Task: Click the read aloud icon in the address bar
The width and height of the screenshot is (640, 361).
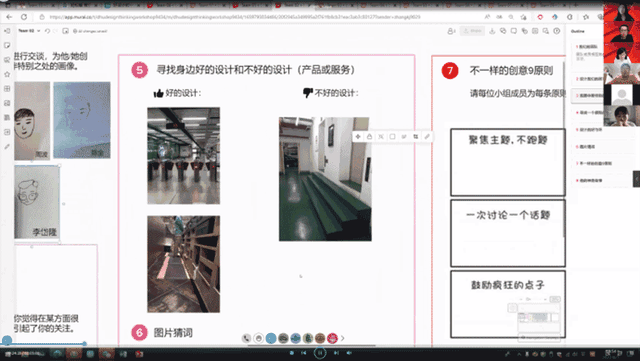Action: pyautogui.click(x=487, y=17)
